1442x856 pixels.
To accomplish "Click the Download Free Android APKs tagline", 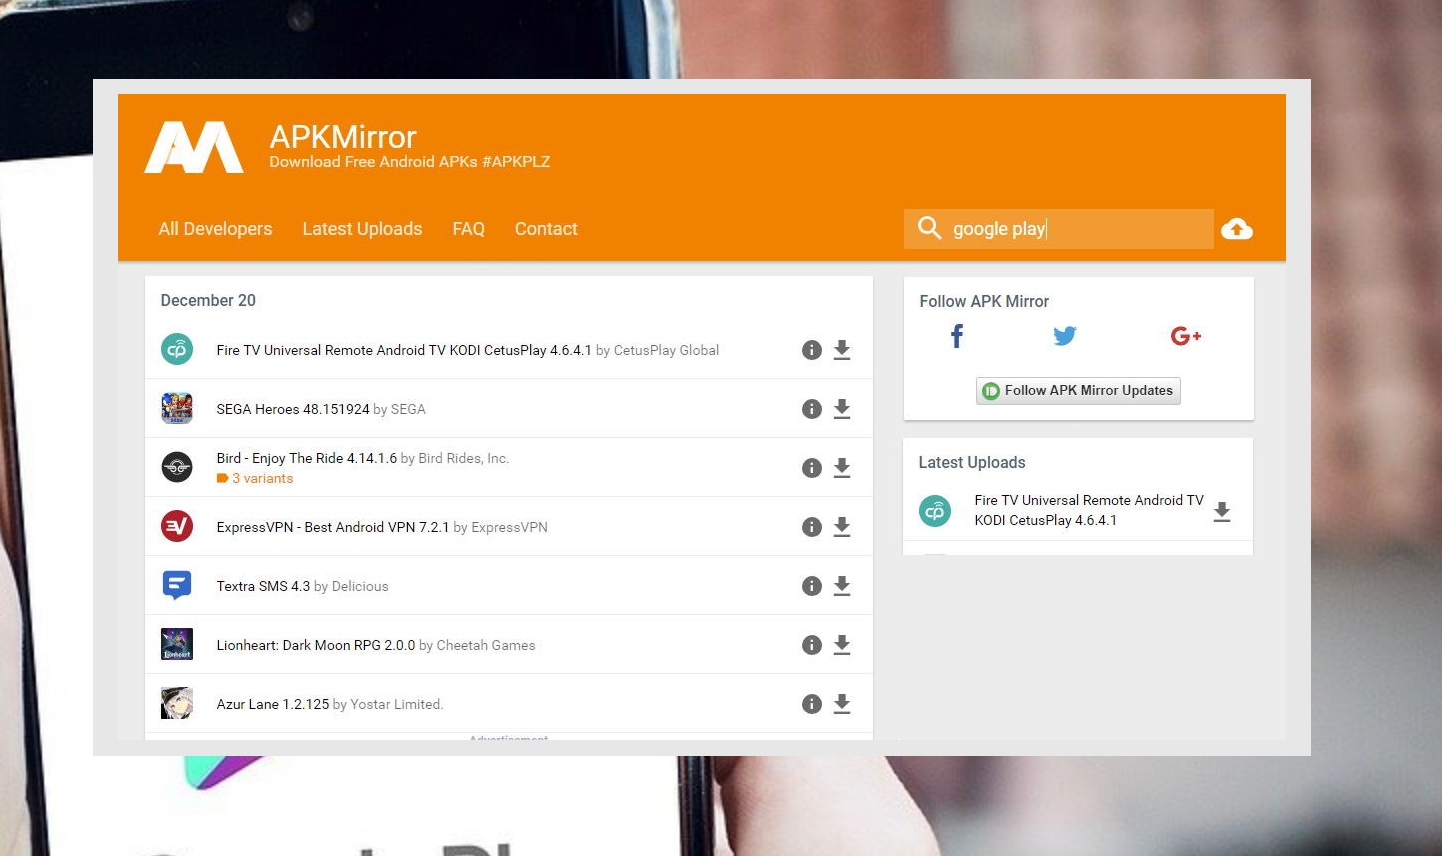I will tap(410, 162).
